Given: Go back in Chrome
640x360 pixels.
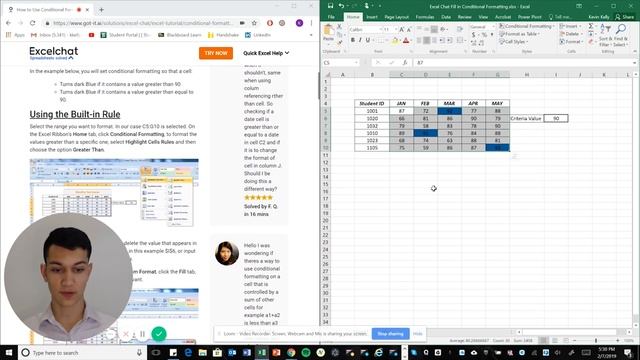Looking at the screenshot, I should [x=9, y=23].
